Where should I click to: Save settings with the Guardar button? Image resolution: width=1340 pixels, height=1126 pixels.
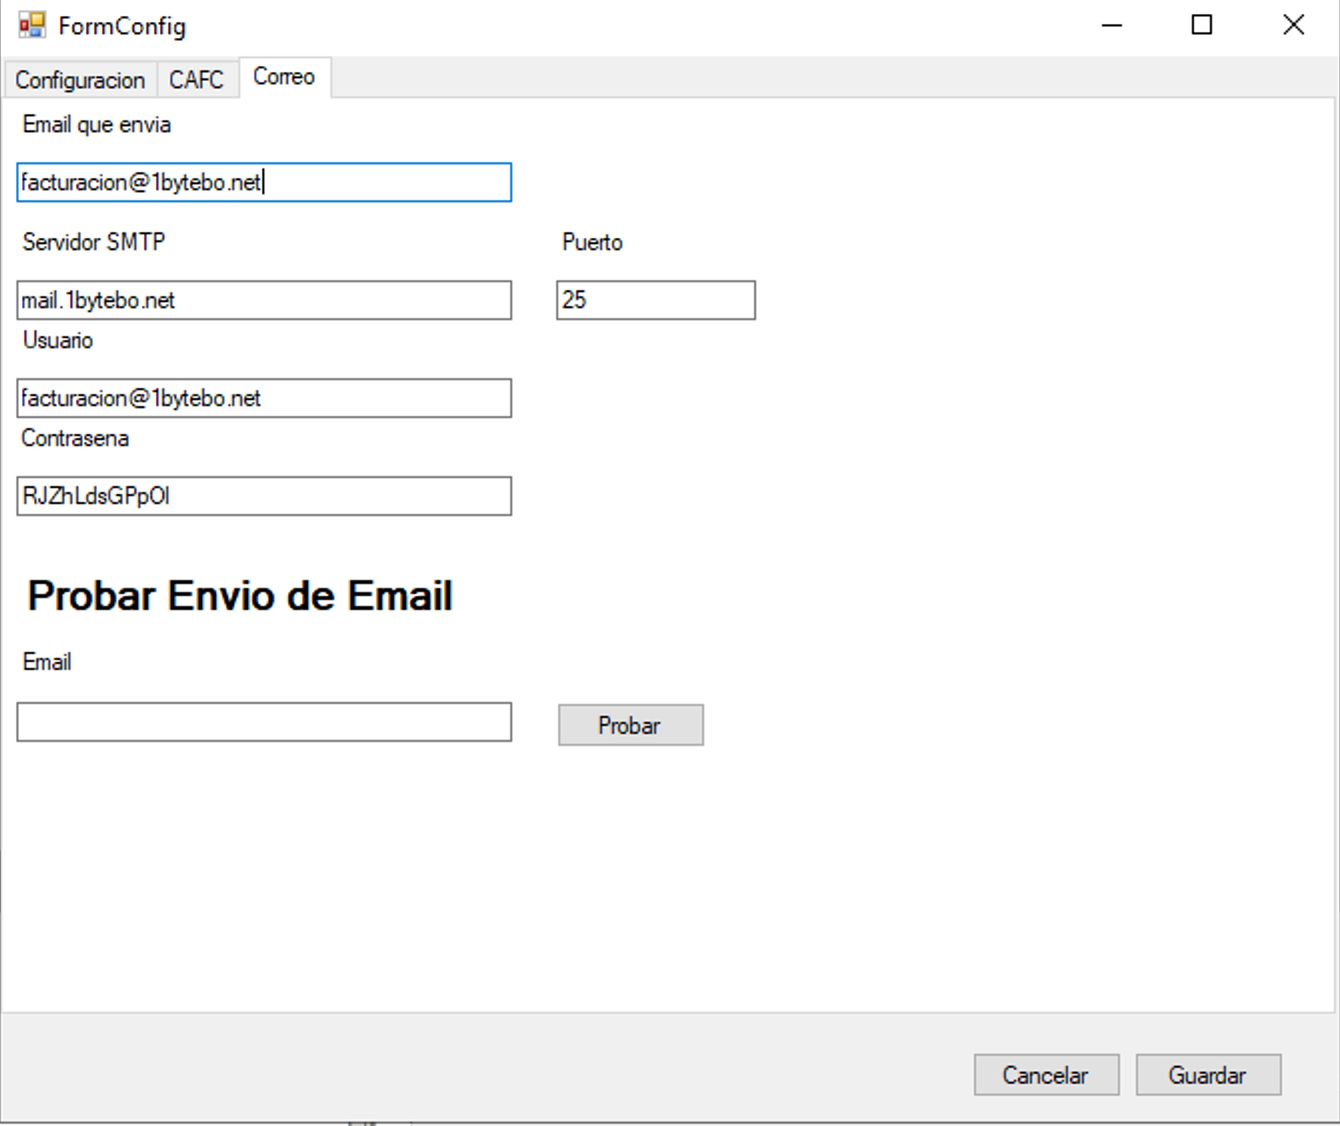tap(1208, 1075)
